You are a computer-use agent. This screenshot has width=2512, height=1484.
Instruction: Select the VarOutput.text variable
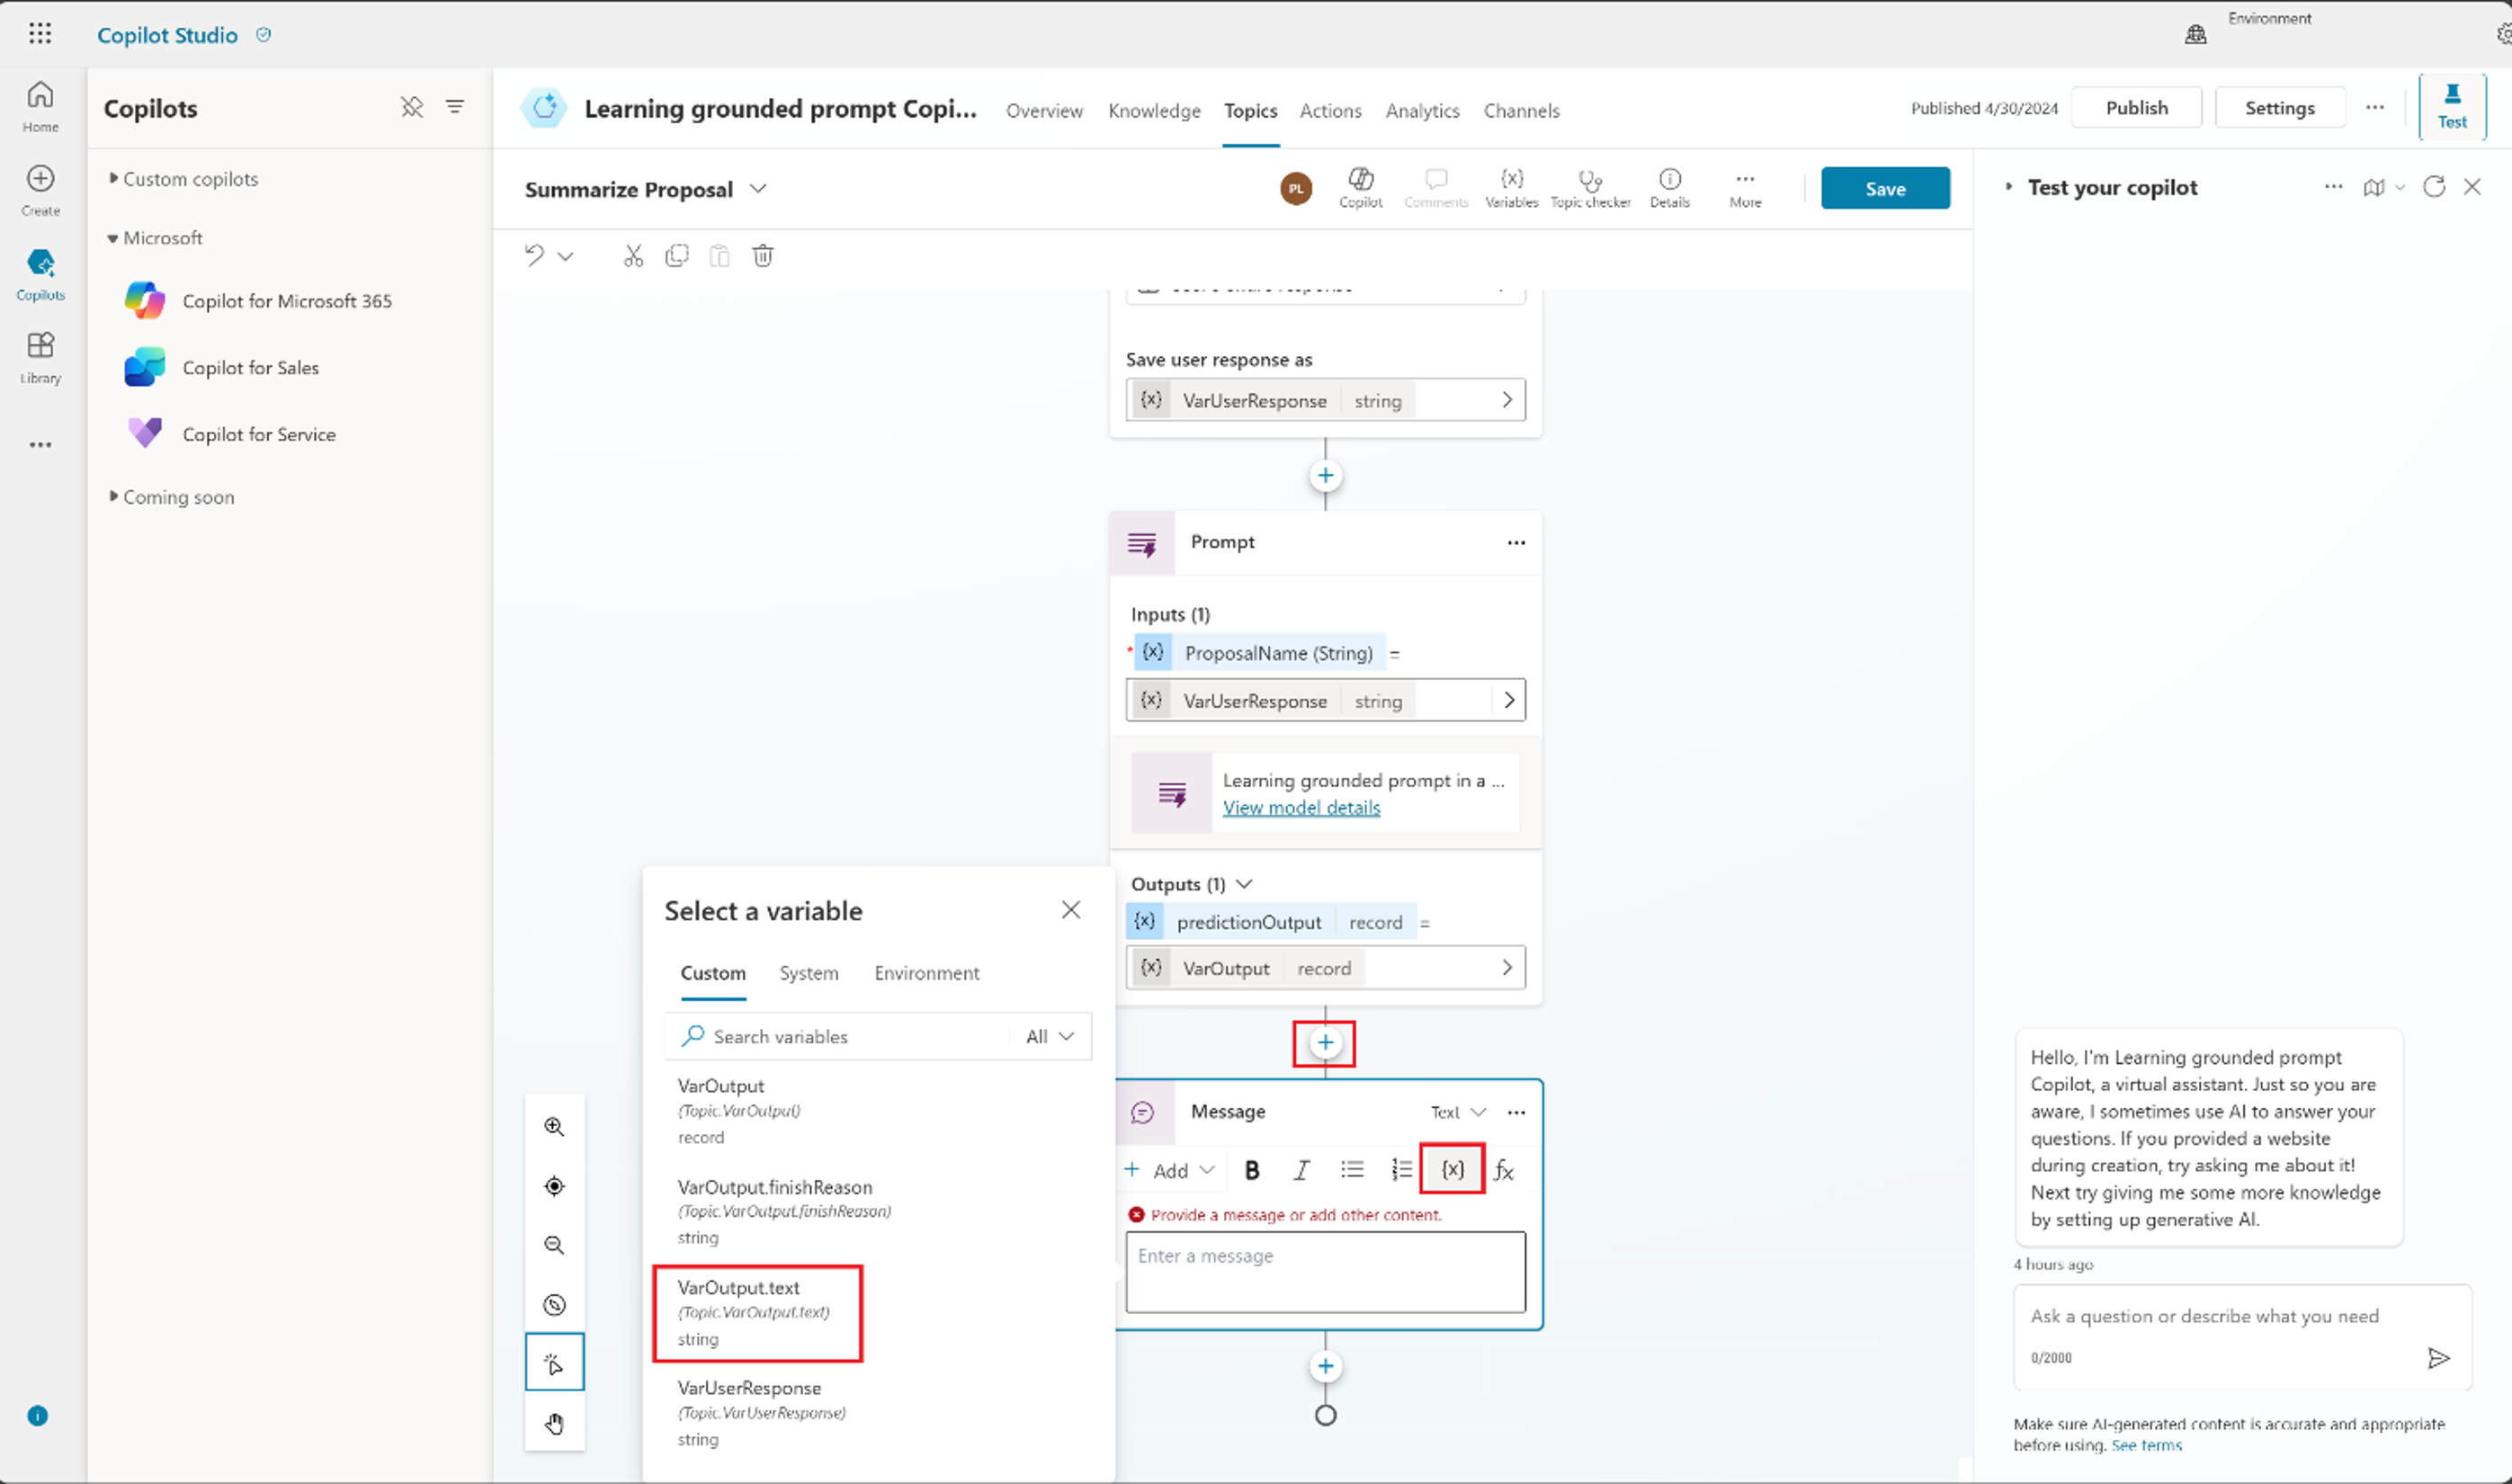pyautogui.click(x=757, y=1313)
